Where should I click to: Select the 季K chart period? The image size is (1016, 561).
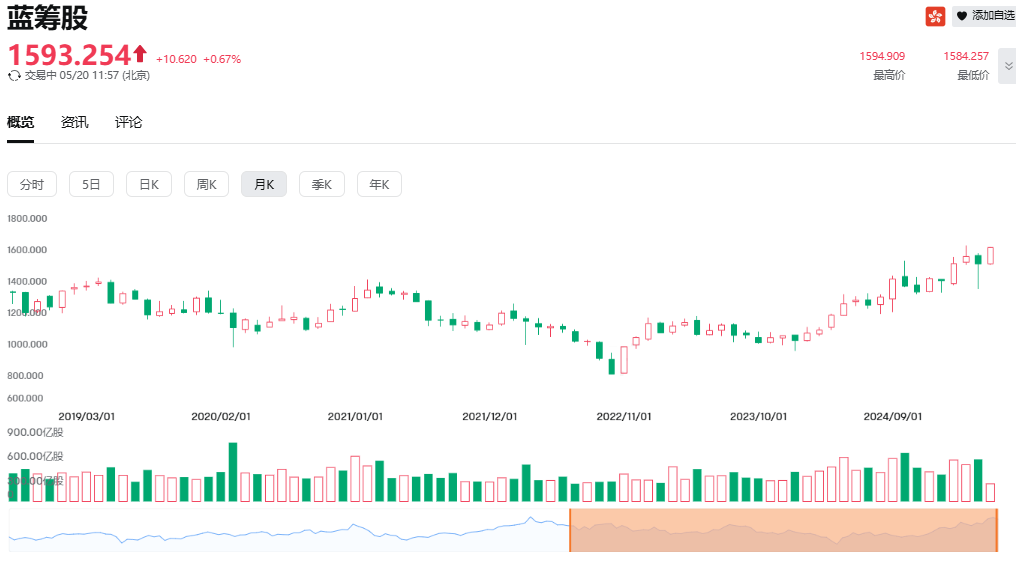click(321, 185)
